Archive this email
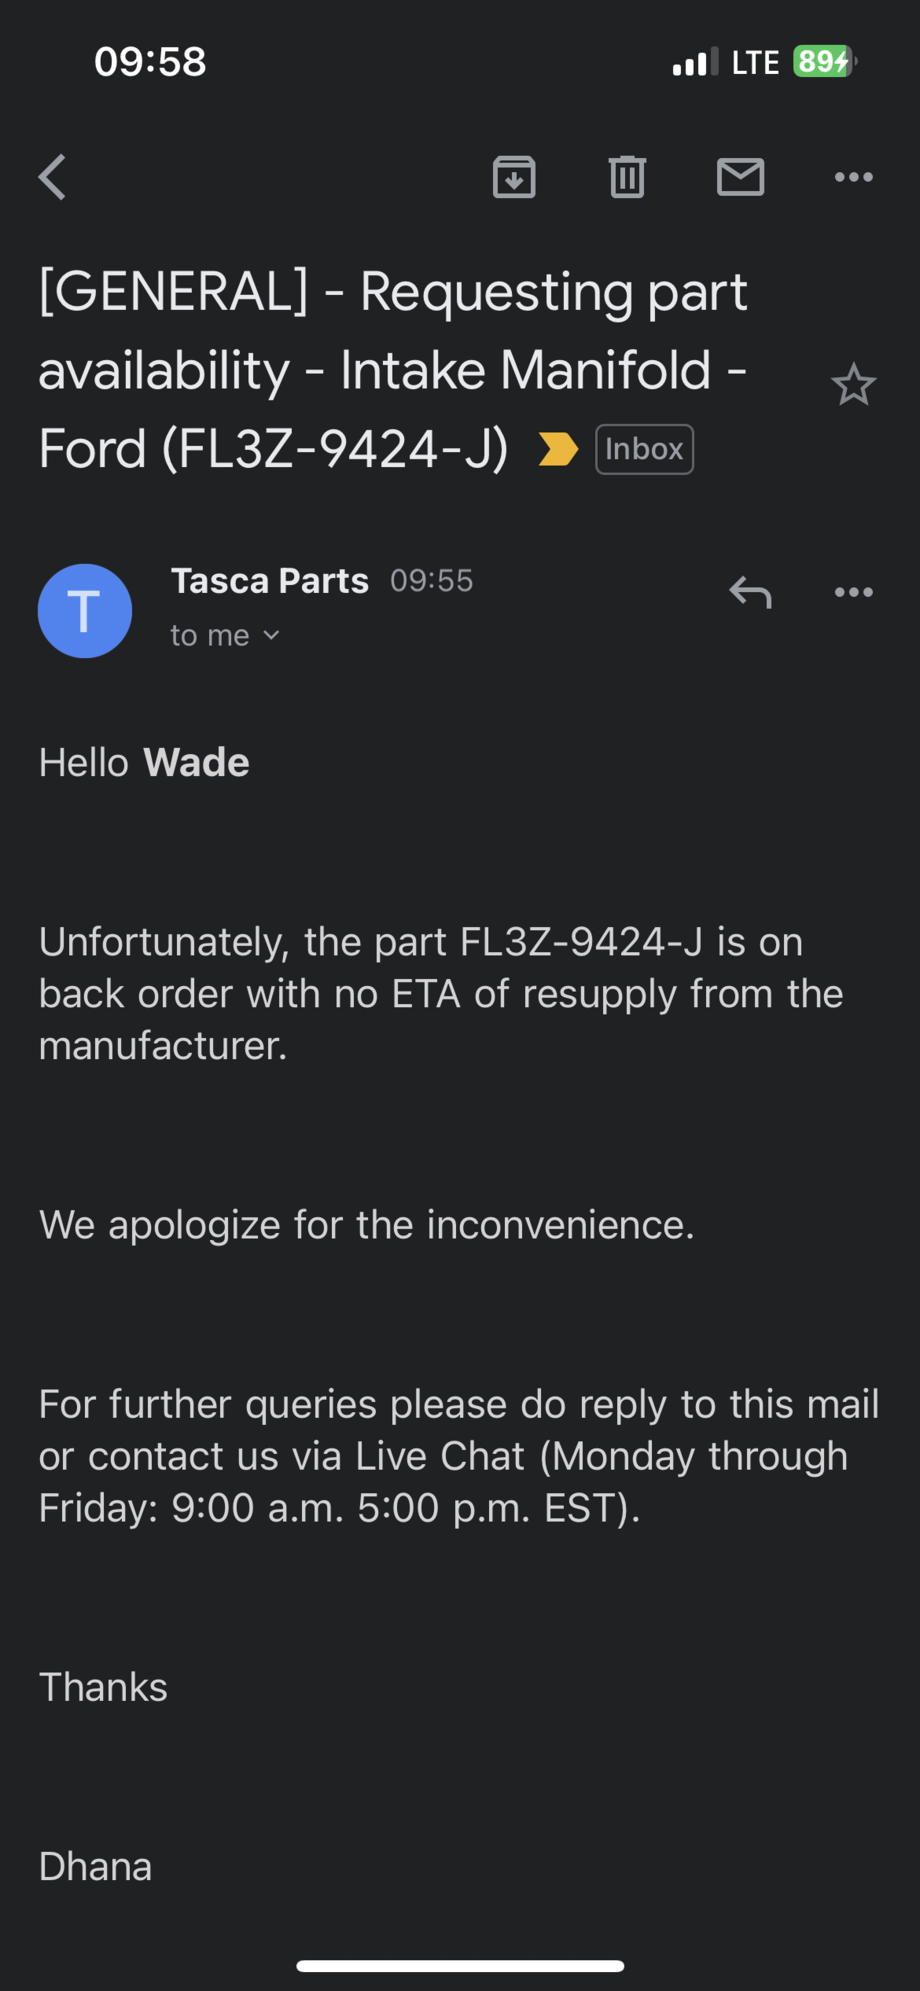The height and width of the screenshot is (1991, 920). (514, 177)
